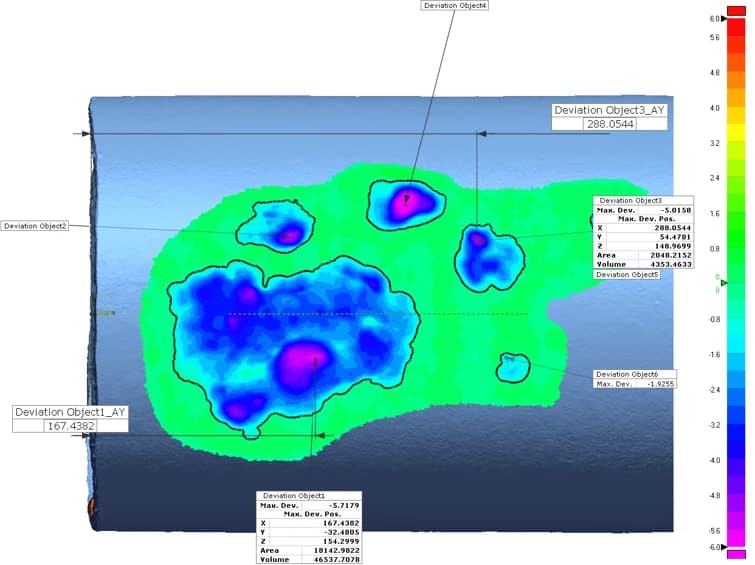Select the Deviation Object5 annotation label
The height and width of the screenshot is (565, 755).
coord(626,275)
